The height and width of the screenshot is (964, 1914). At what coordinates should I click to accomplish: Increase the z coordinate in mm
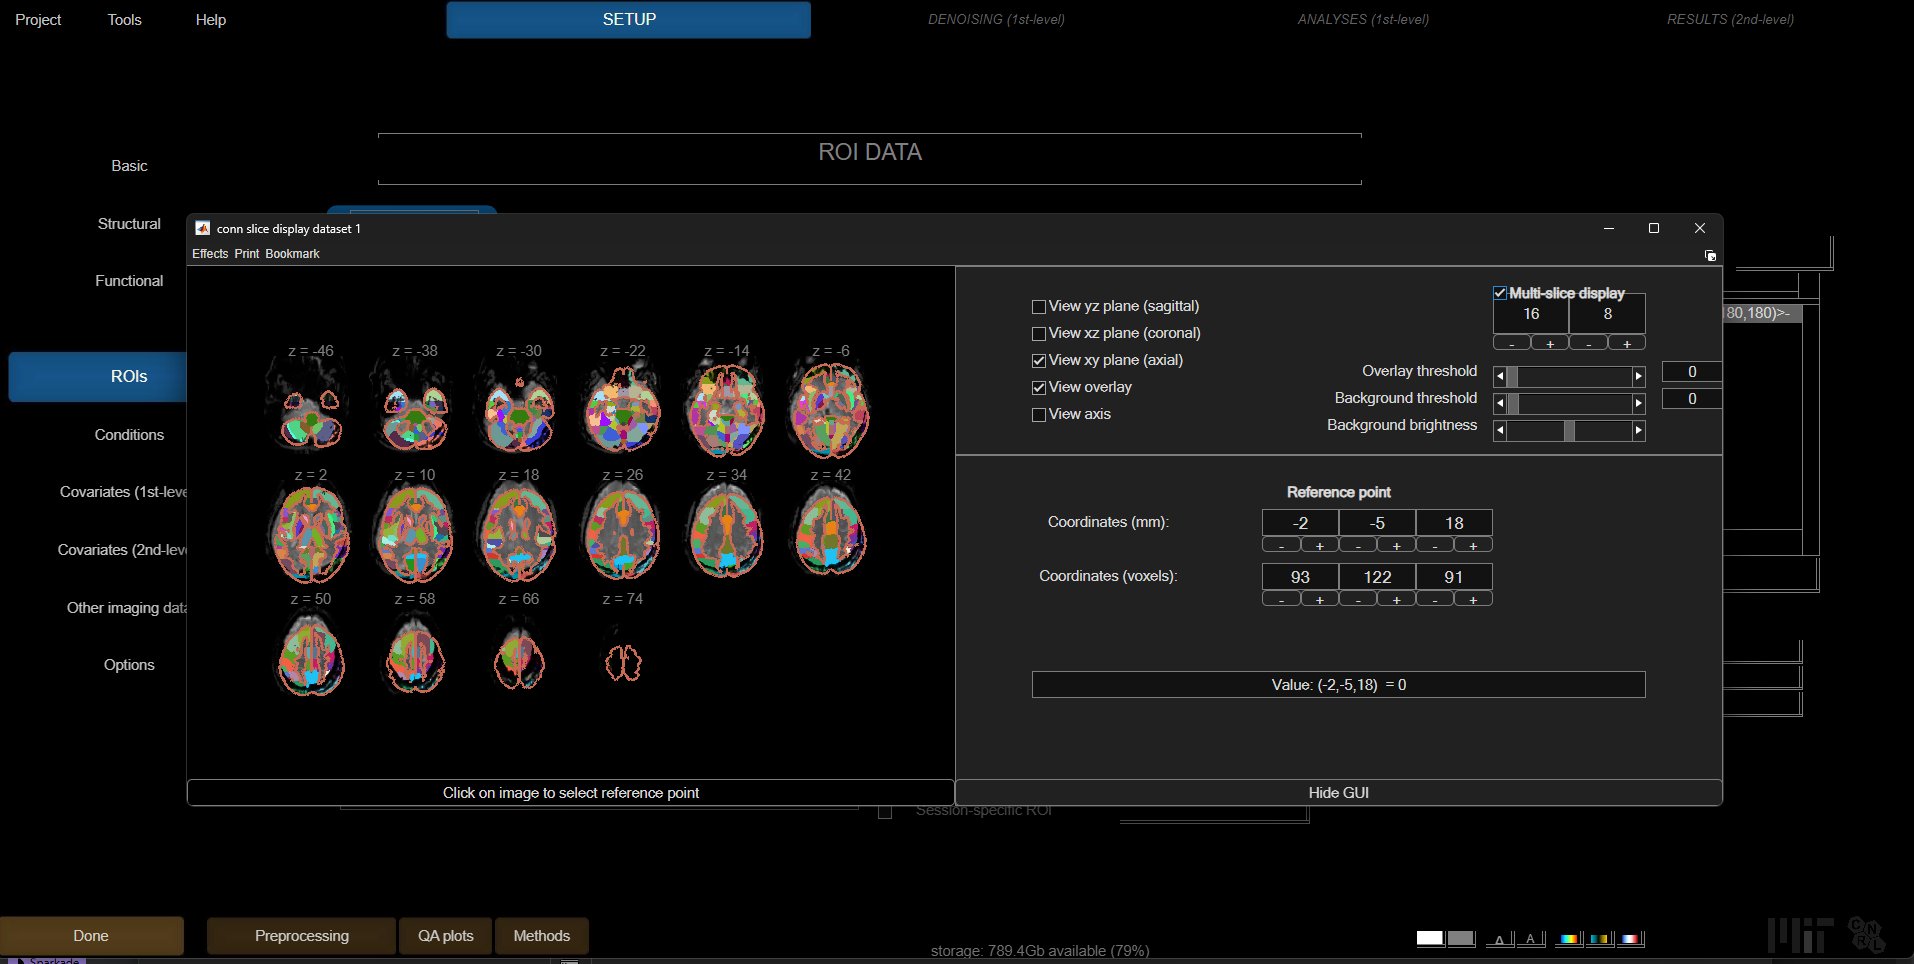(x=1473, y=546)
